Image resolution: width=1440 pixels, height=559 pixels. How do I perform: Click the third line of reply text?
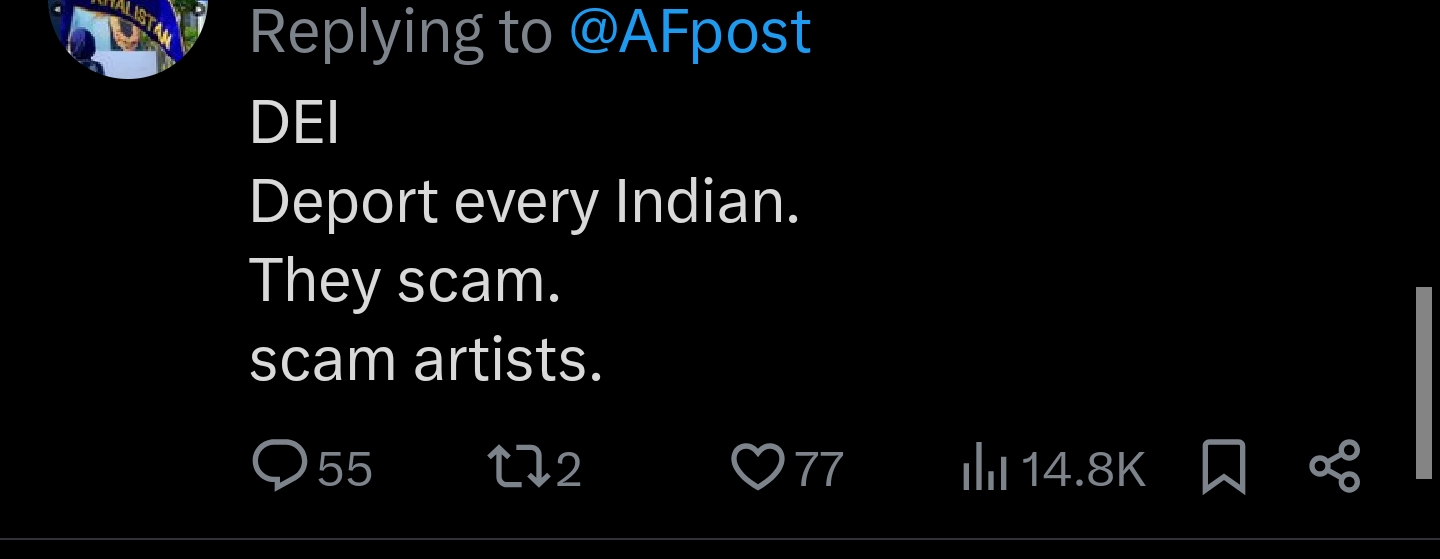click(x=404, y=281)
